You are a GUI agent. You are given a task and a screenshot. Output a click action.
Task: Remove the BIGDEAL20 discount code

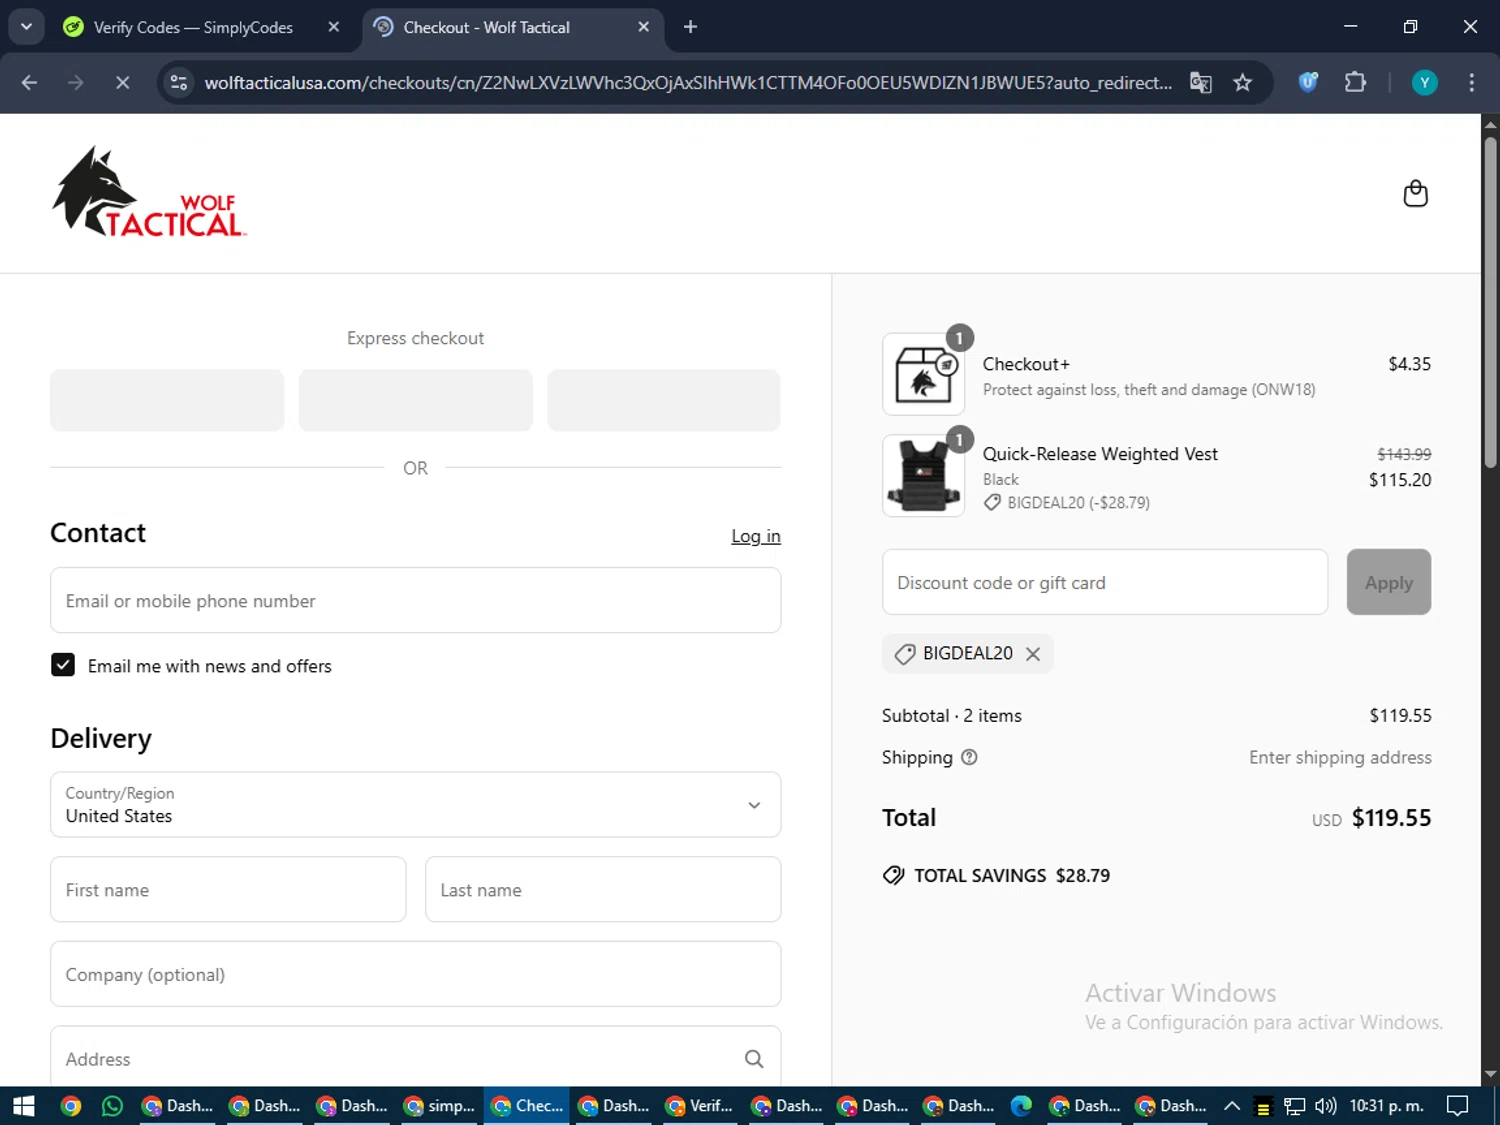(x=1033, y=654)
